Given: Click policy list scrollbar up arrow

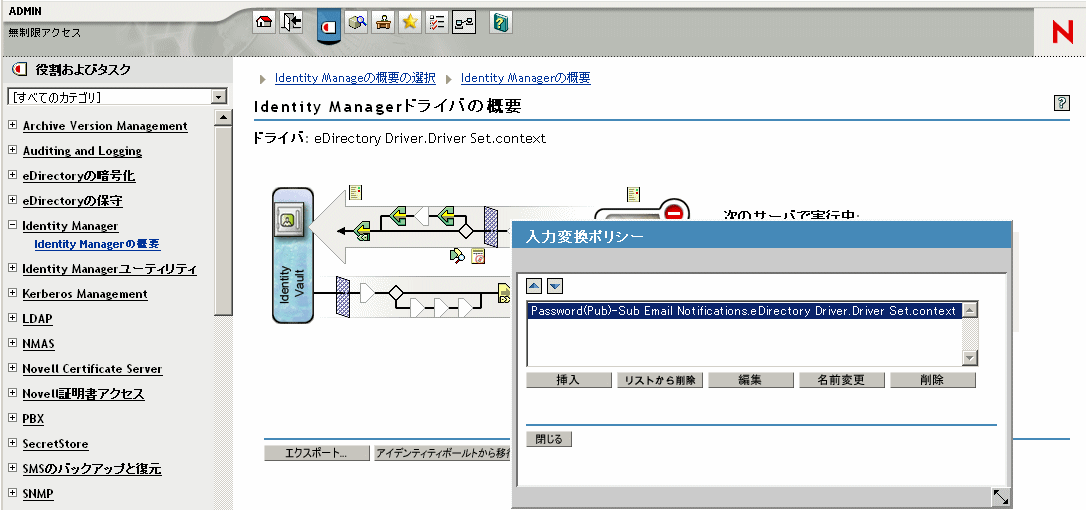Looking at the screenshot, I should (970, 310).
